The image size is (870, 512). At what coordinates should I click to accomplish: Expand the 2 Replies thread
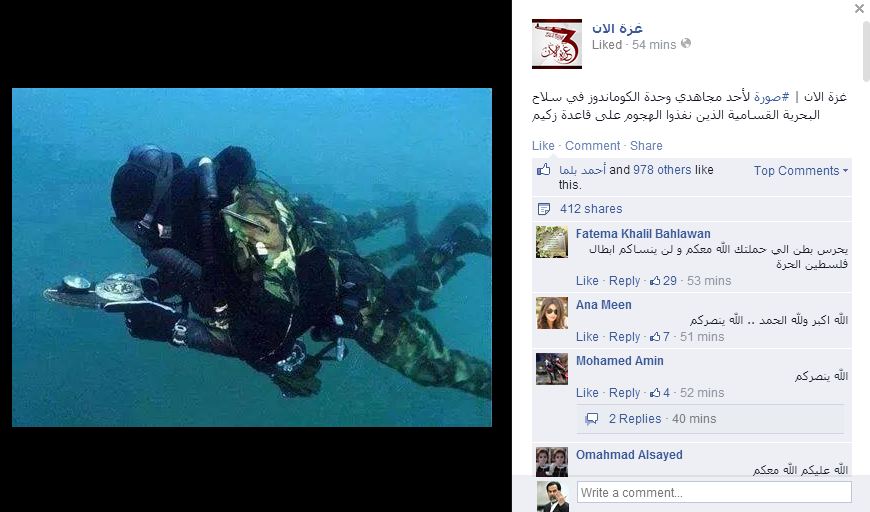[662, 419]
